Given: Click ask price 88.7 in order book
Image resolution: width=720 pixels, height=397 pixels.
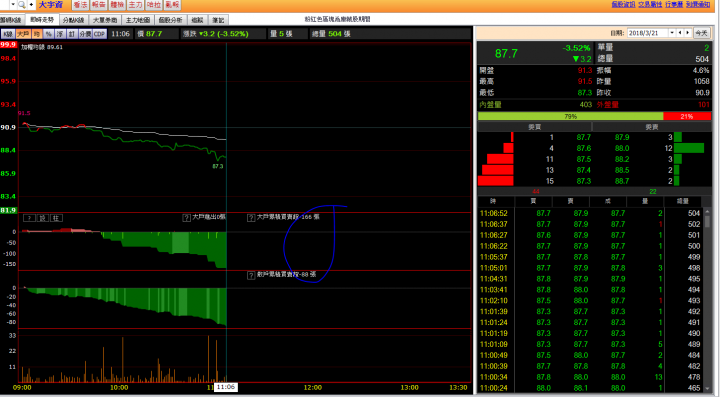Looking at the screenshot, I should coord(622,181).
